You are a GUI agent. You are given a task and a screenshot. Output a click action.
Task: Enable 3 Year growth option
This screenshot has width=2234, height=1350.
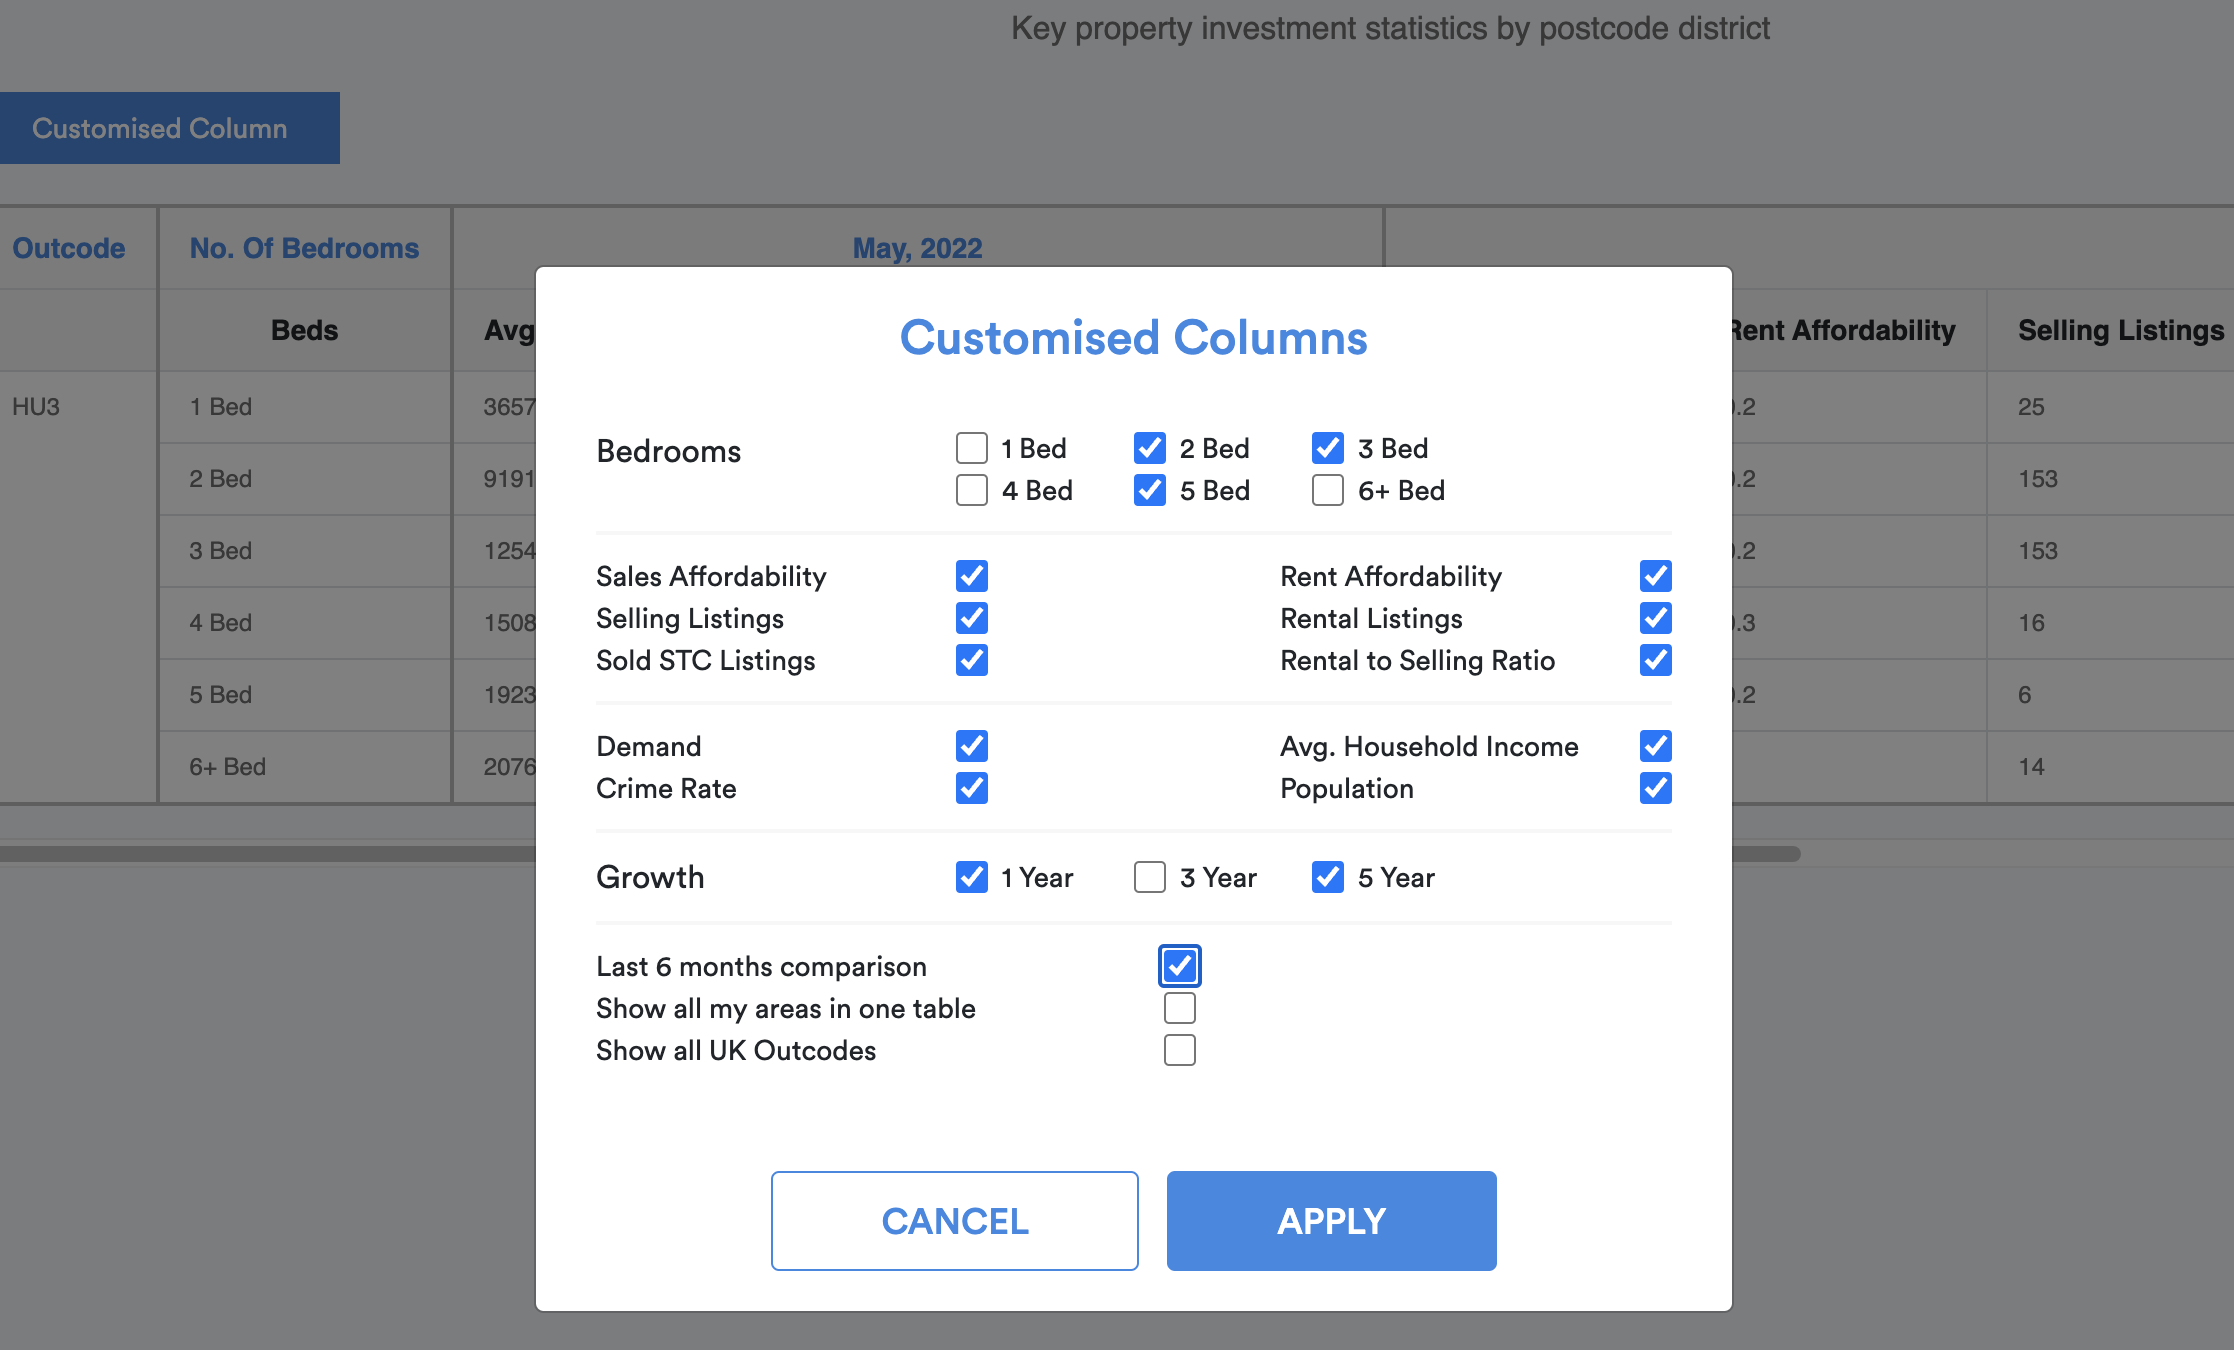pos(1149,877)
